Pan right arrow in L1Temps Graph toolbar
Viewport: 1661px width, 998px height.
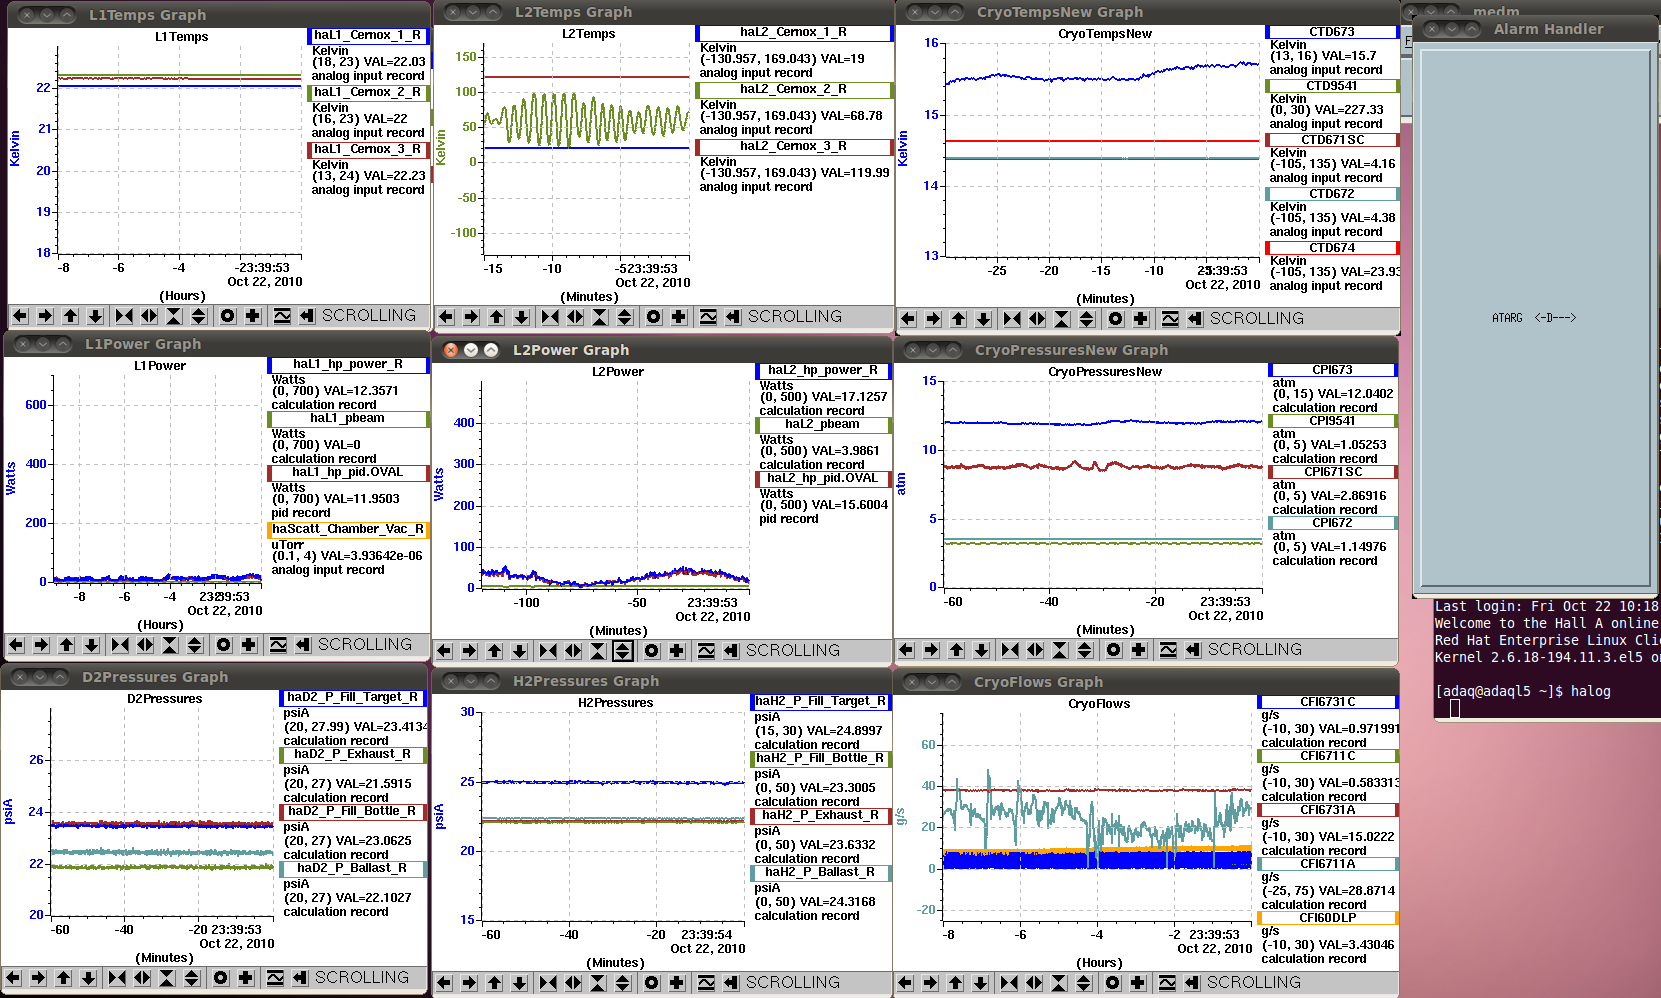pyautogui.click(x=45, y=316)
